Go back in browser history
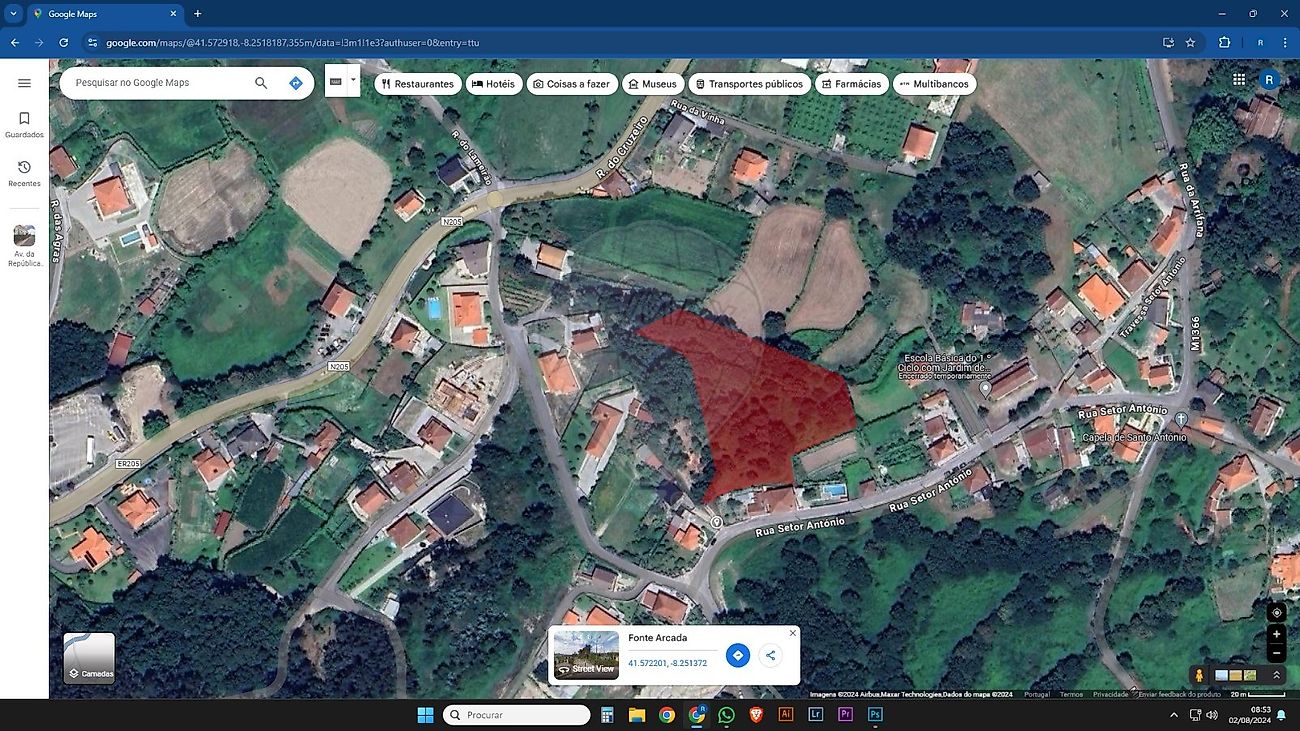This screenshot has height=731, width=1300. [15, 43]
